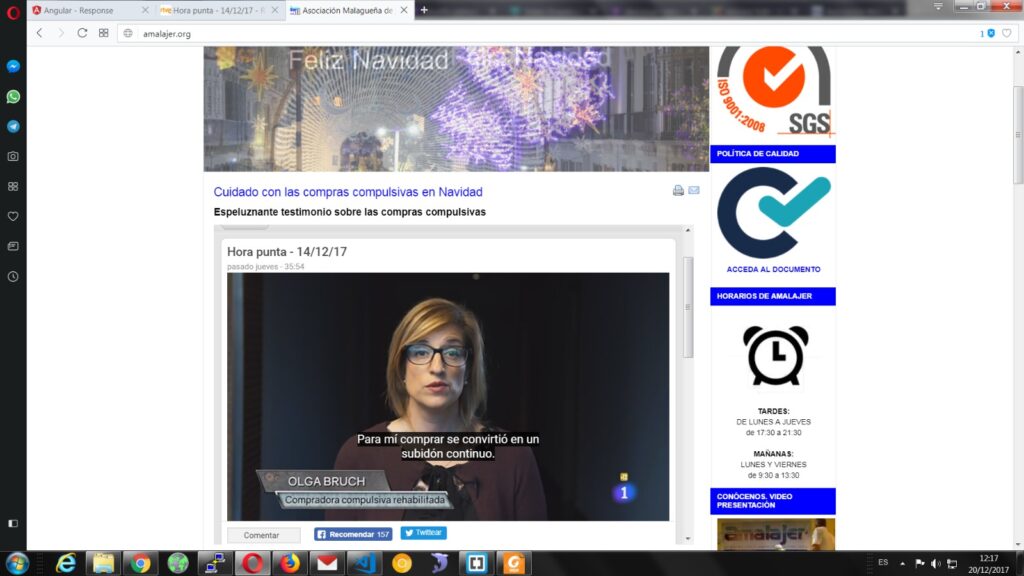Open Telegram in the Opera sidebar
Image resolution: width=1024 pixels, height=576 pixels.
tap(13, 127)
